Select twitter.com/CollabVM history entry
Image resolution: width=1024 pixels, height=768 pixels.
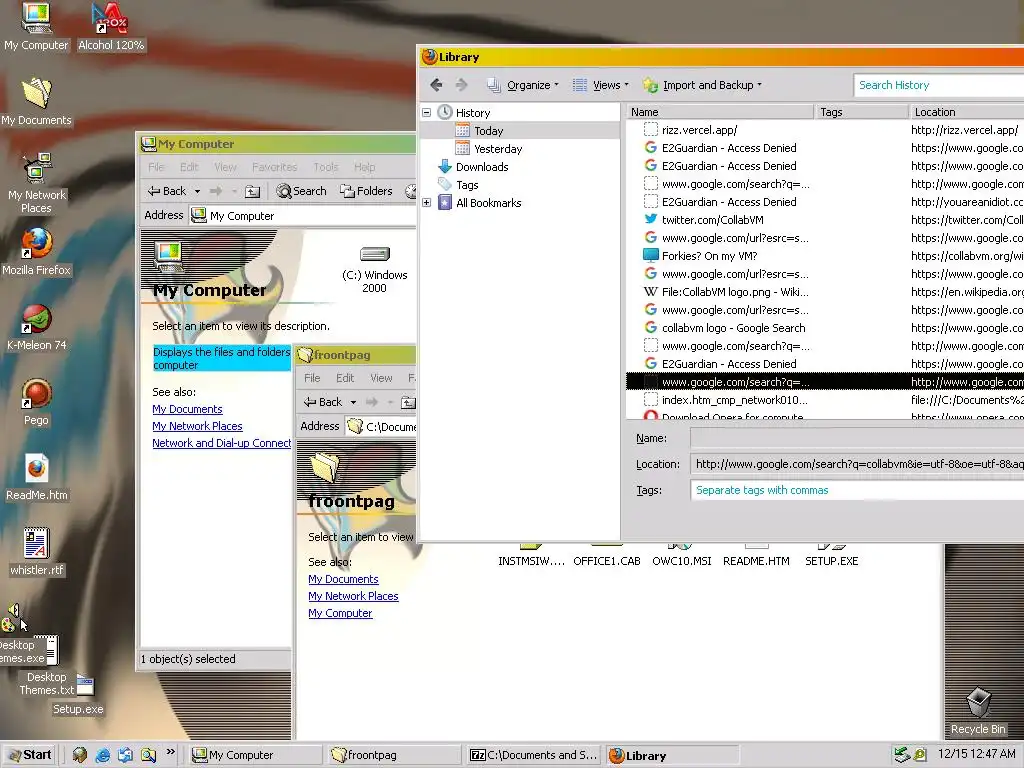[825, 220]
